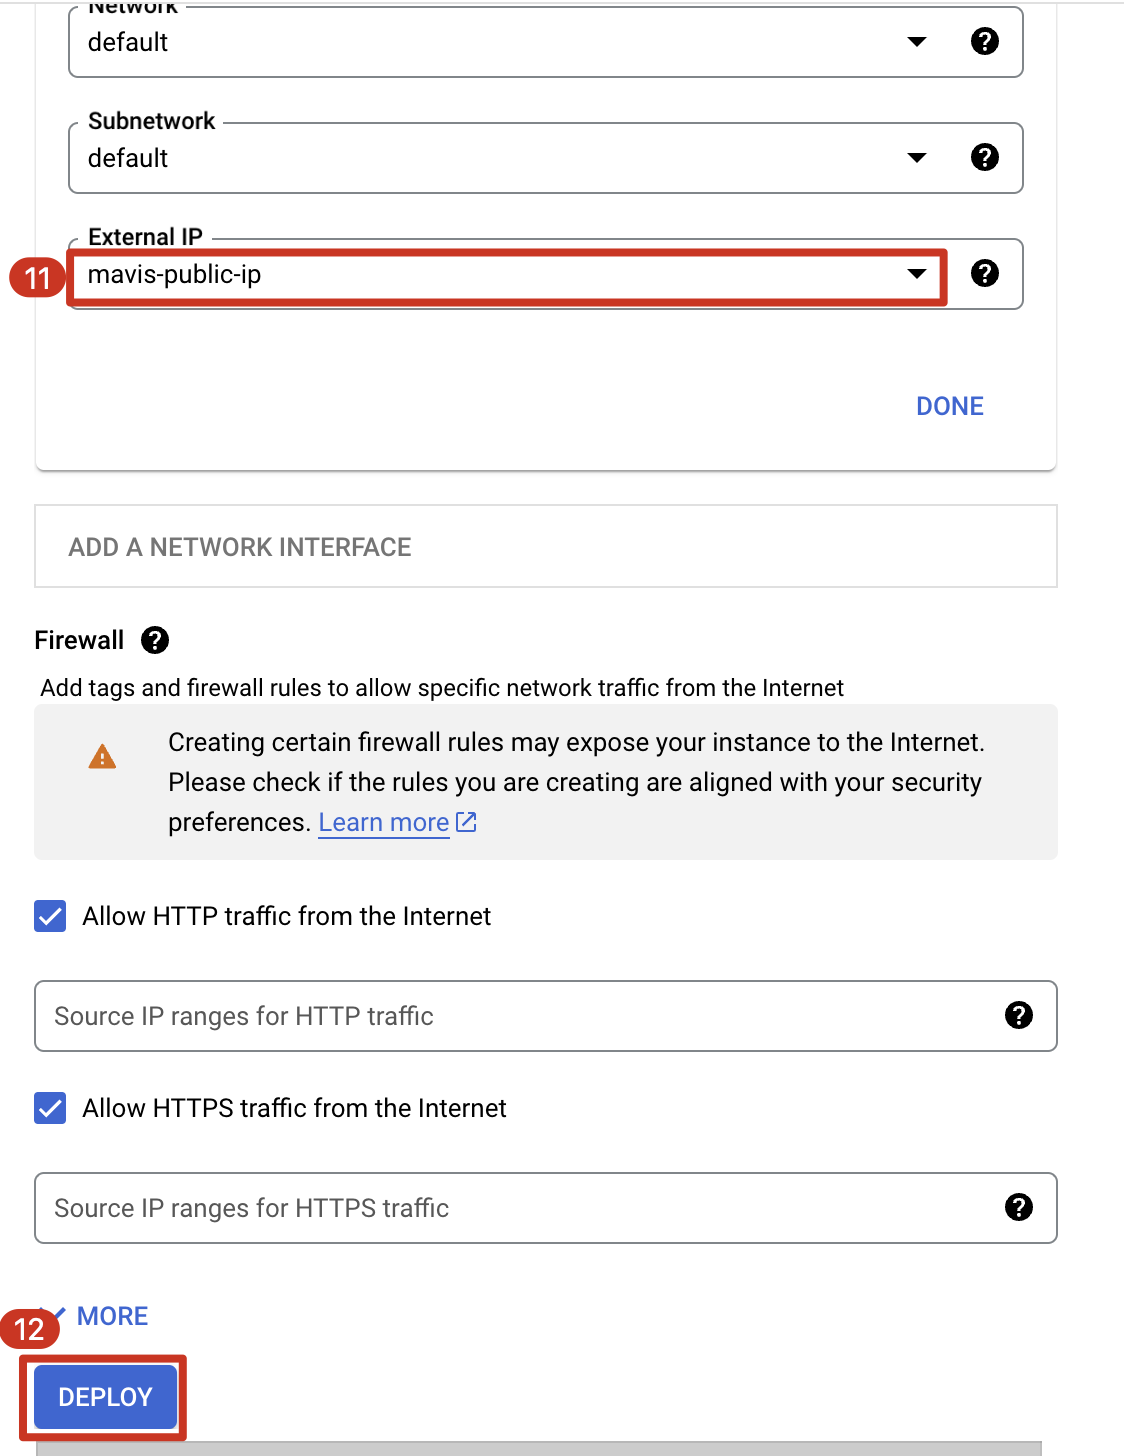Click the Source IP ranges for HTTPS field

click(500, 1208)
